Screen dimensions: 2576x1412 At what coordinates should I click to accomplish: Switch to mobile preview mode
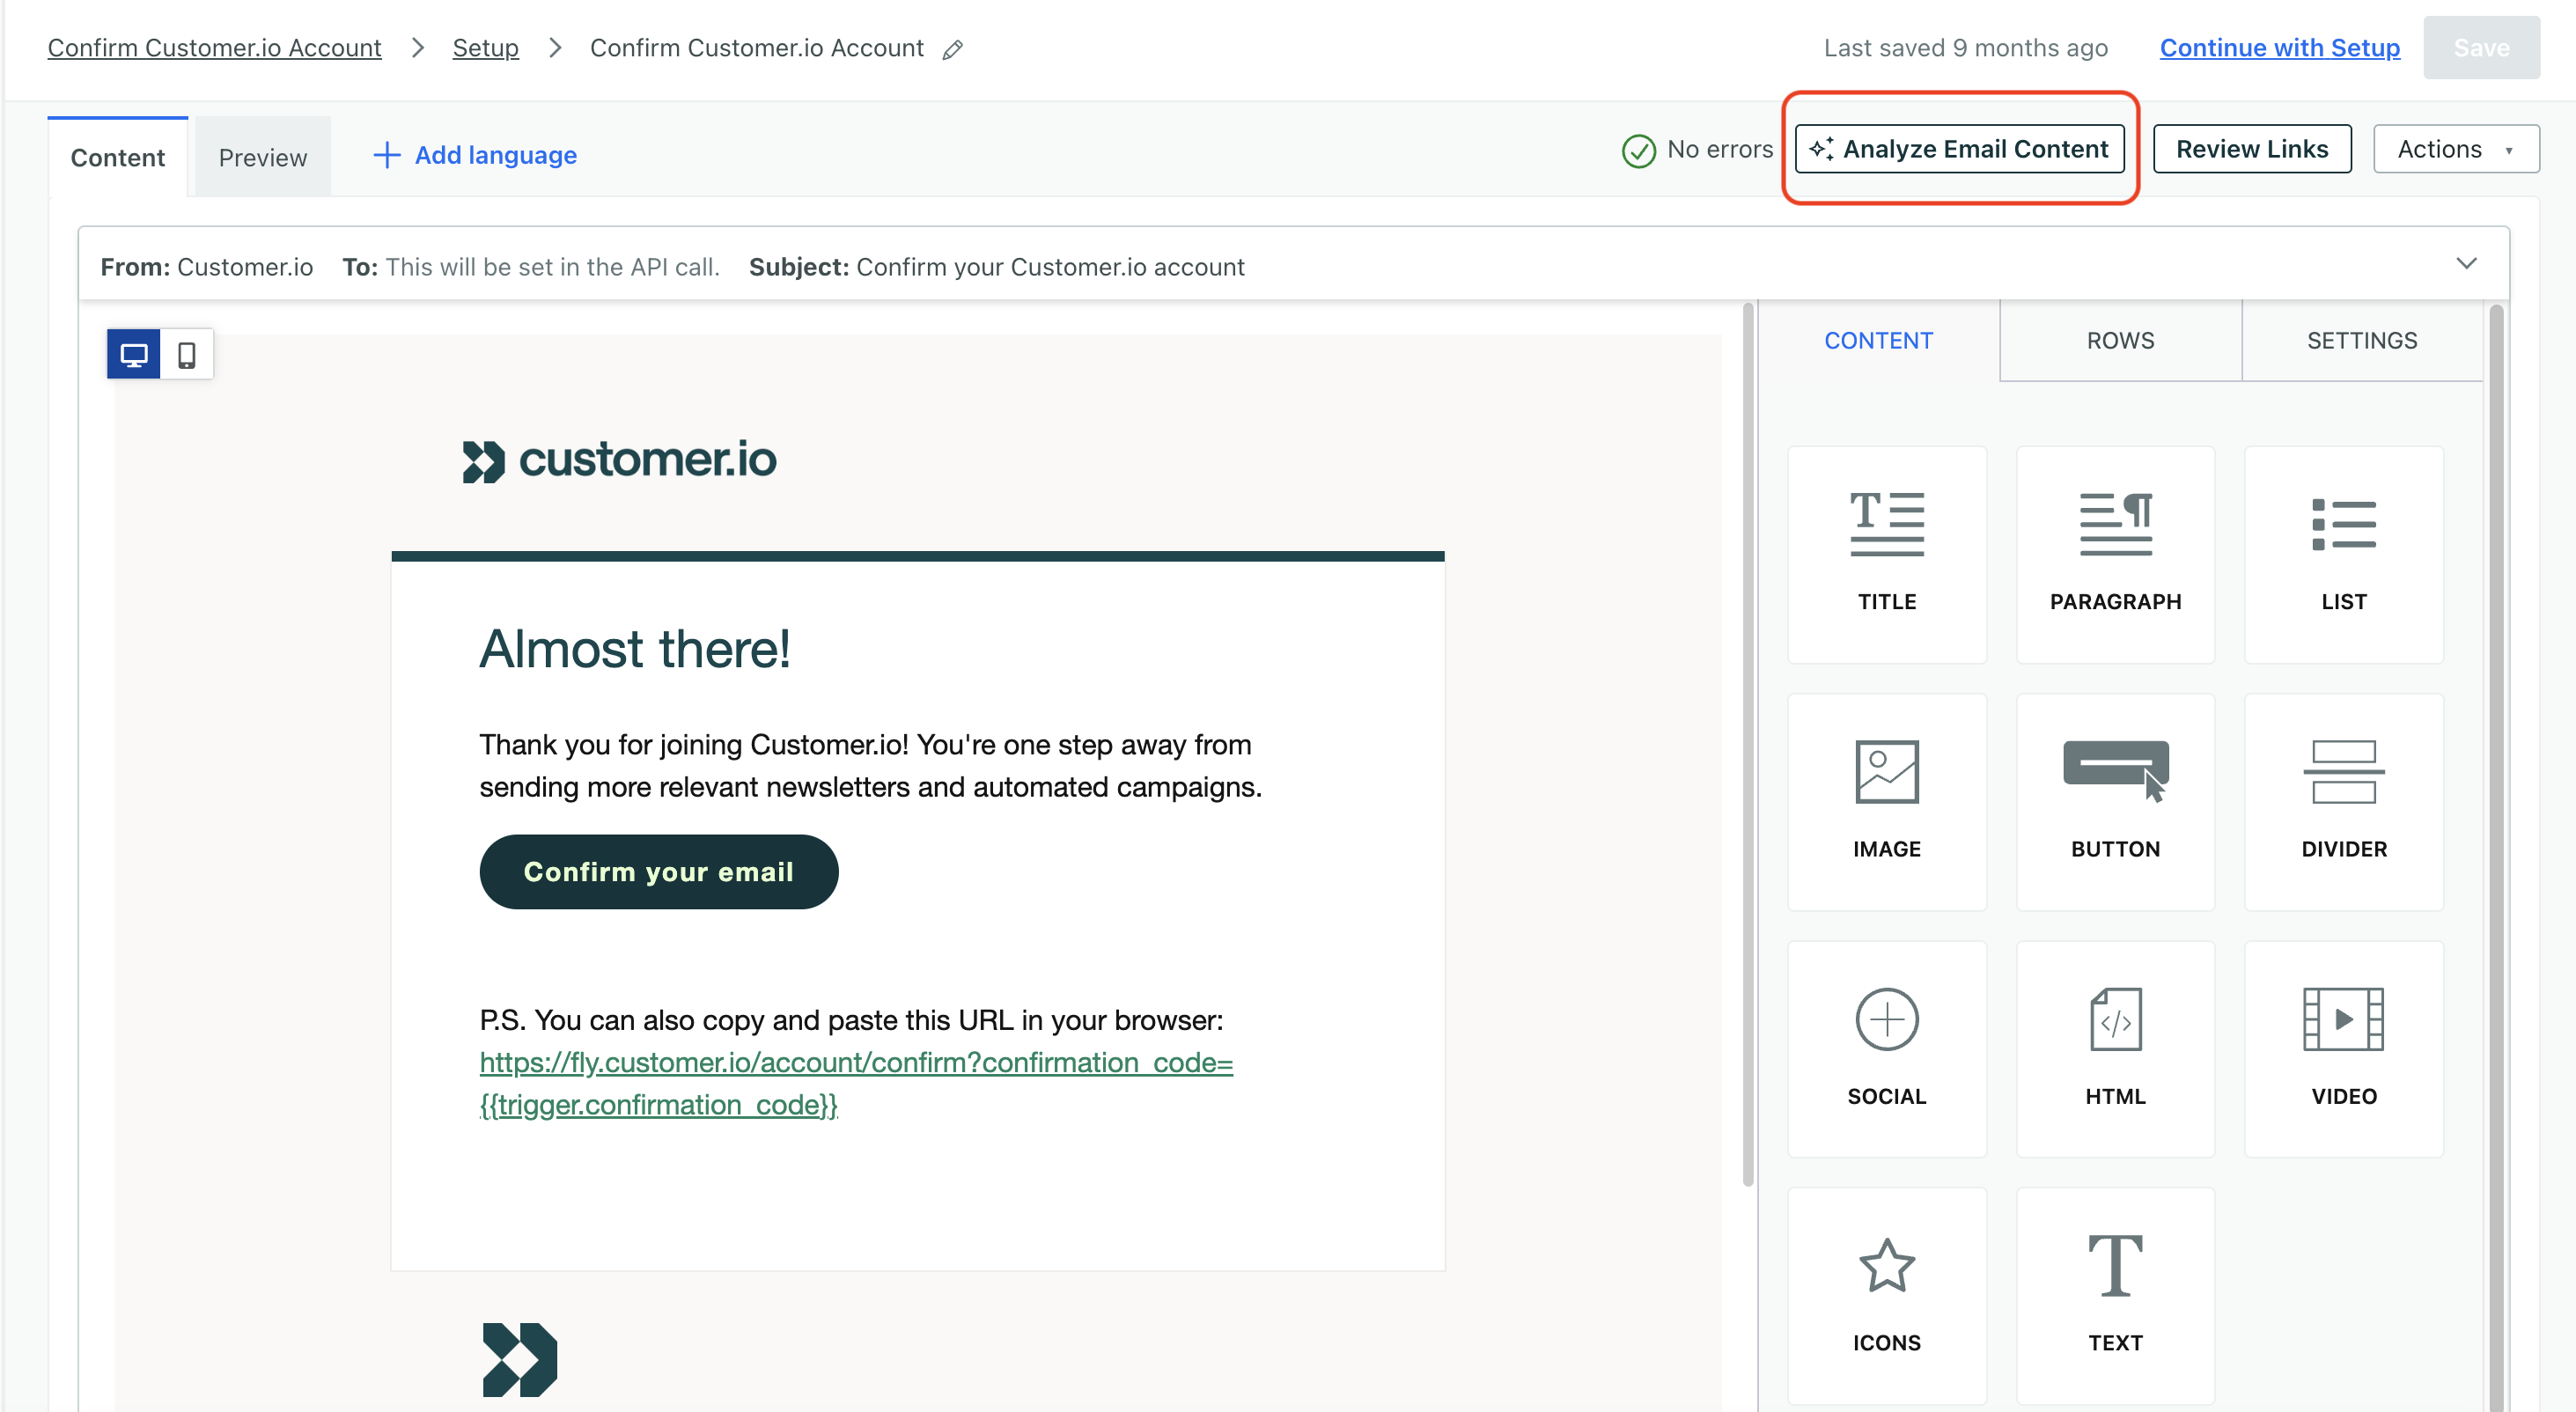tap(187, 354)
